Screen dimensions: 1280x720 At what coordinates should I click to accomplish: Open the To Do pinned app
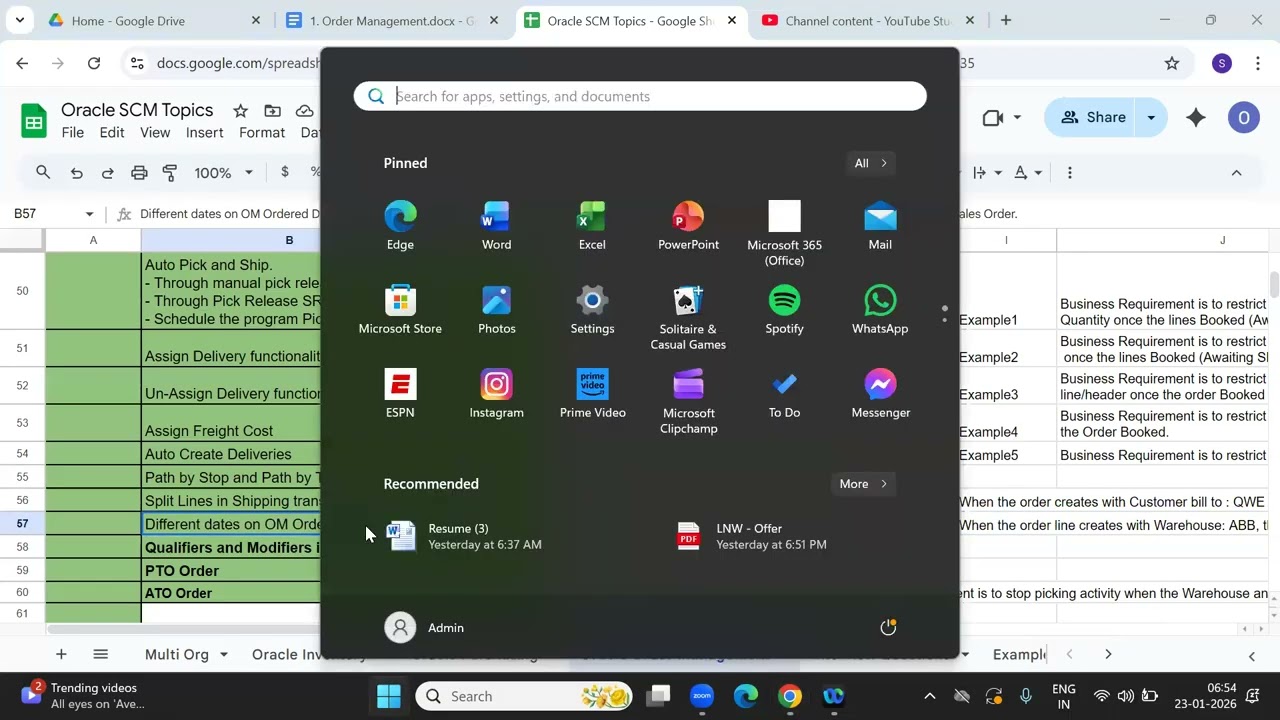[784, 394]
